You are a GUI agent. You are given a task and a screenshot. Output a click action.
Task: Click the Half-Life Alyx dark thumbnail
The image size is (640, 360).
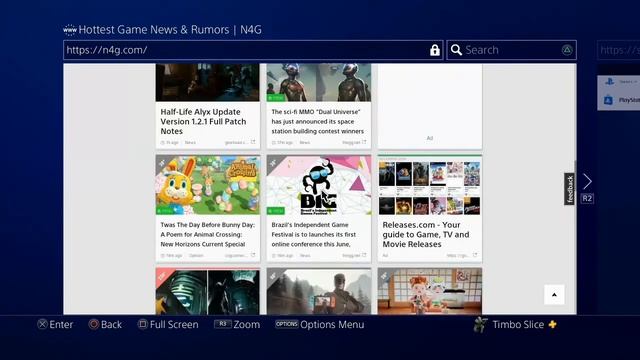coord(208,82)
